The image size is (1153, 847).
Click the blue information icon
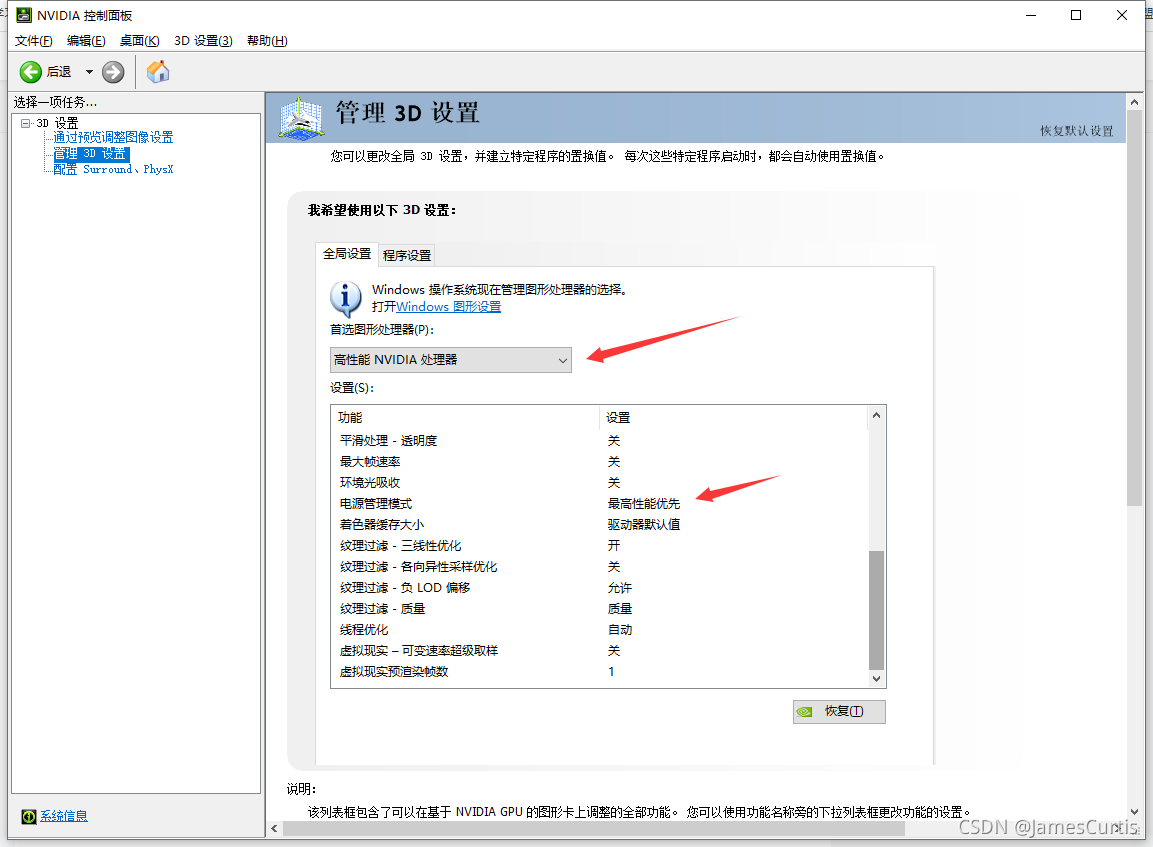point(346,299)
